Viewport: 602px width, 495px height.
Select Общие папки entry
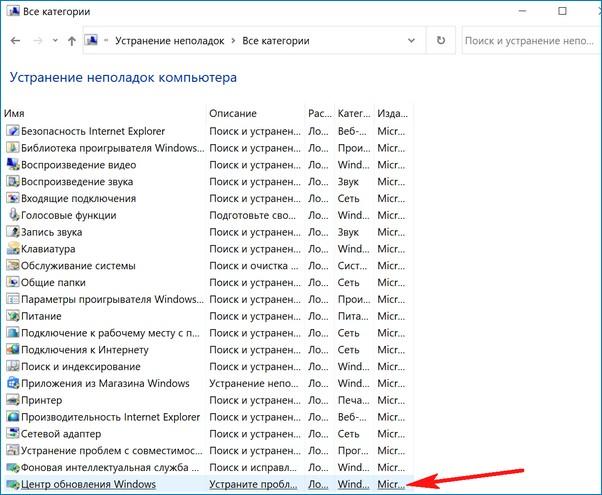(53, 282)
